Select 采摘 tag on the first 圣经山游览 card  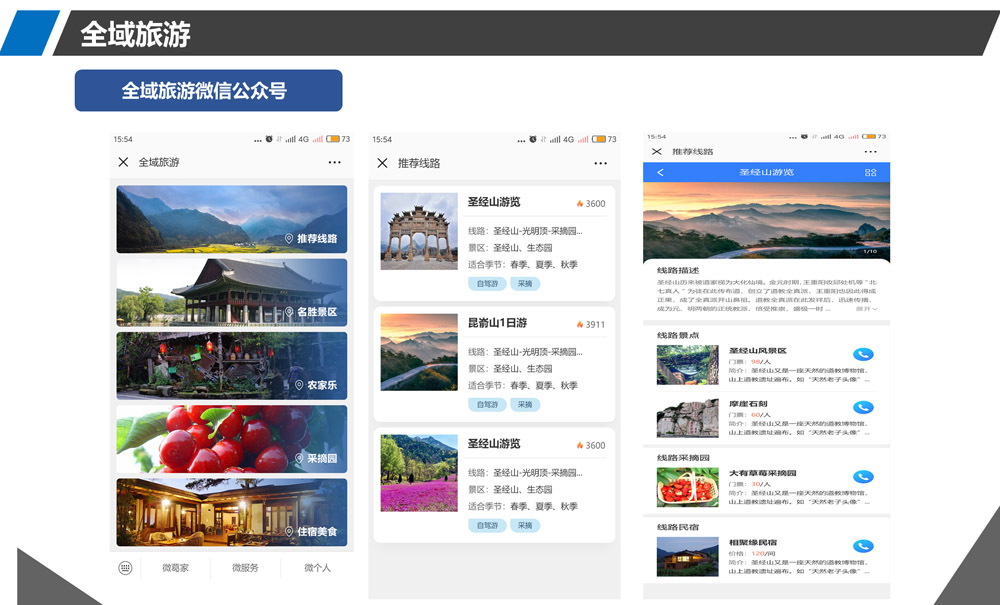(525, 284)
